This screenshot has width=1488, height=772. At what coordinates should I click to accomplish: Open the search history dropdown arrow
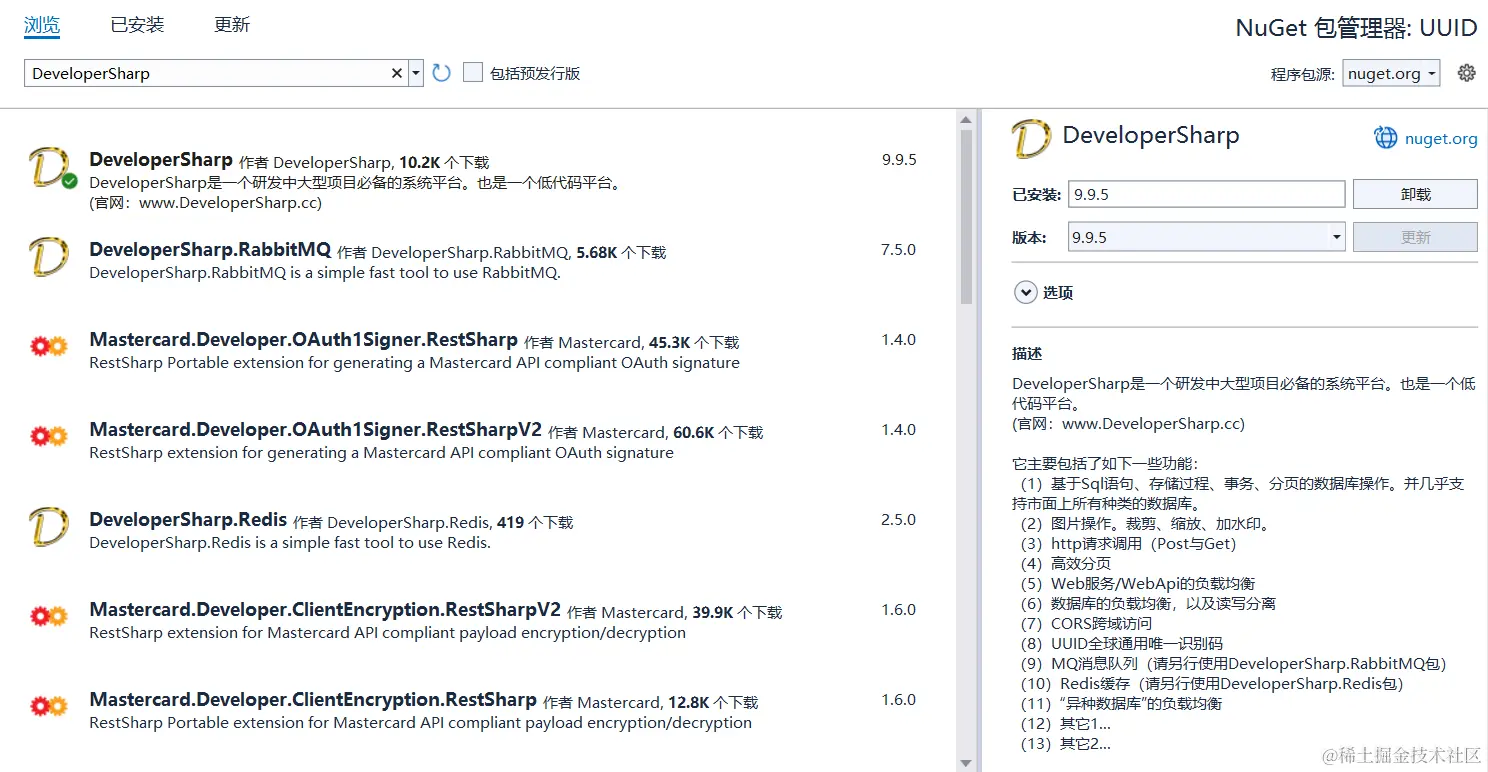(x=416, y=73)
